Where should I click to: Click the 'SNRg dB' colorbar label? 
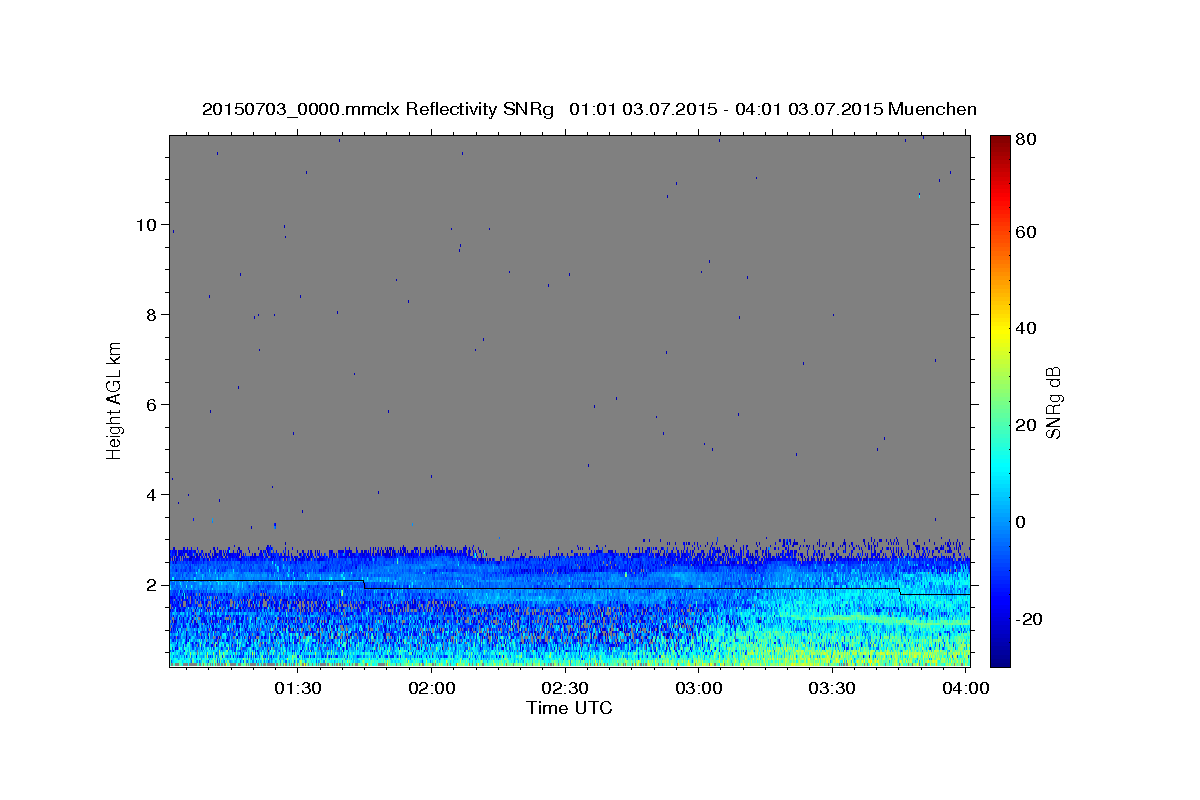(x=1052, y=401)
